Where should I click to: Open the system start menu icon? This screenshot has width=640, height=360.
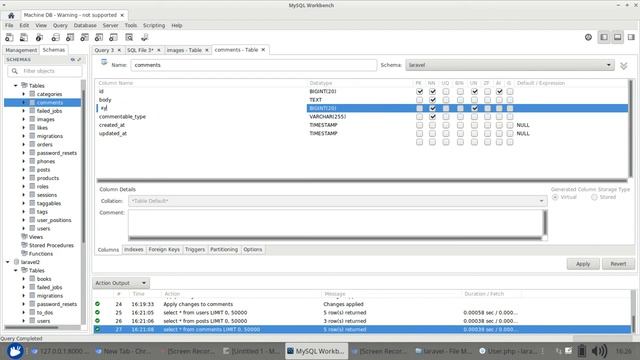point(15,351)
